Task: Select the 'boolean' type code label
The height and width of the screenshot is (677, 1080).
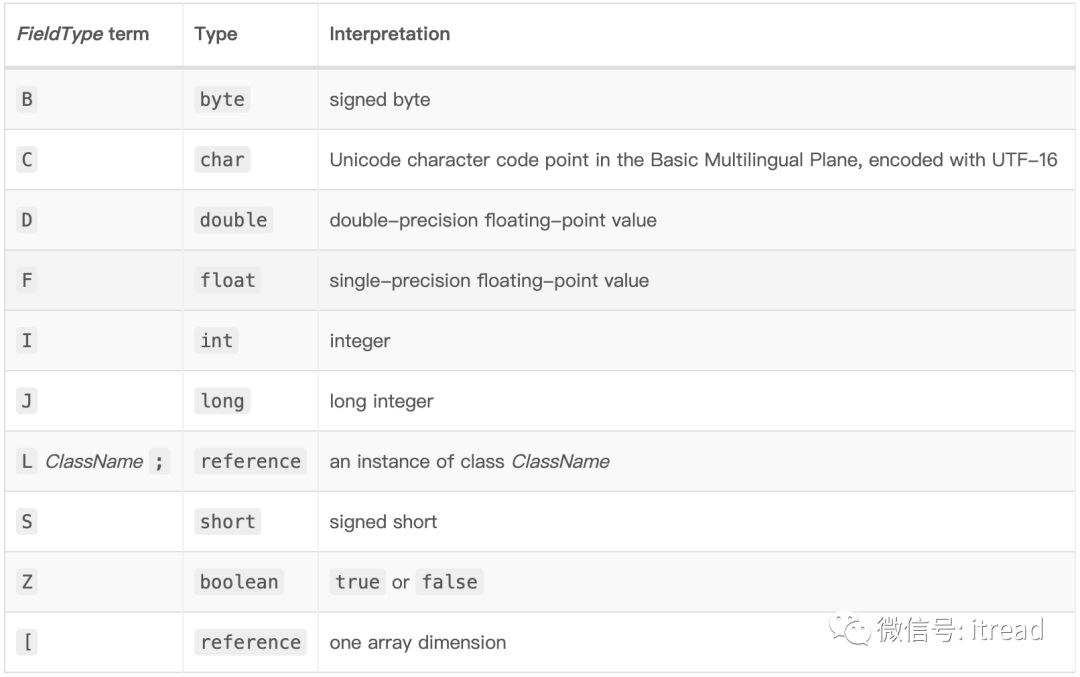Action: [x=239, y=582]
